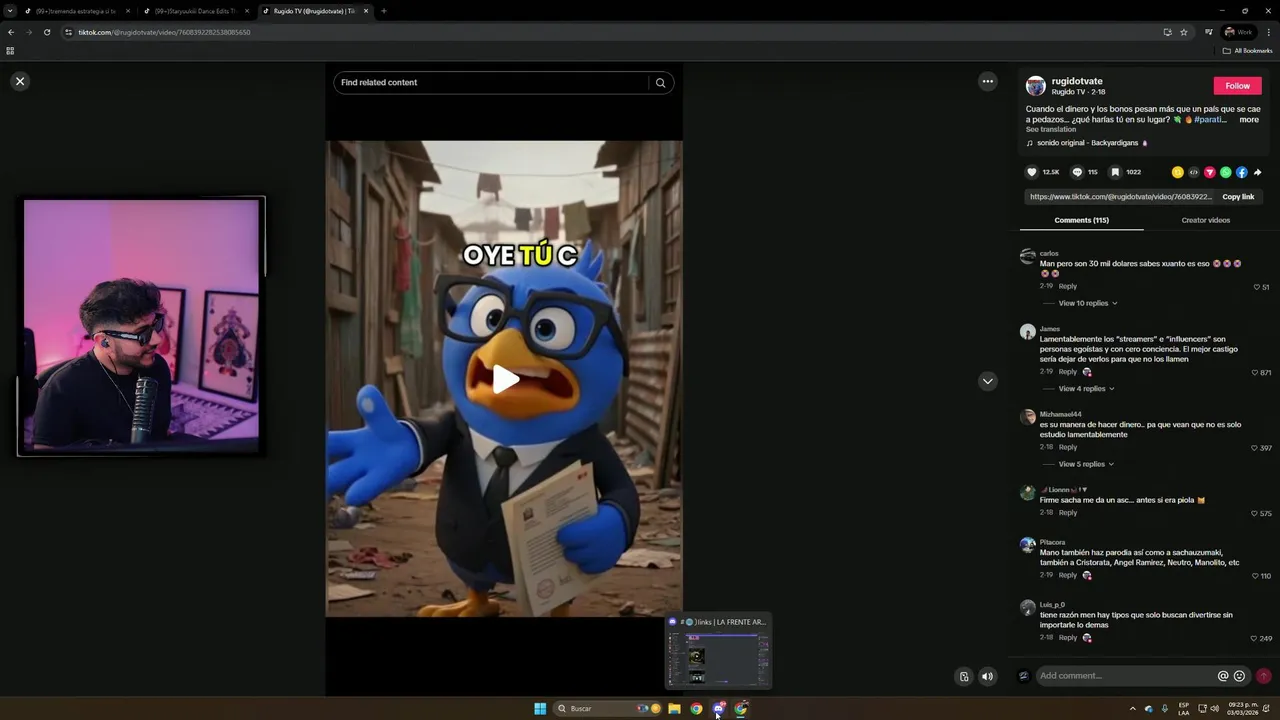1280x720 pixels.
Task: Reload the page in Chrome
Action: point(46,32)
